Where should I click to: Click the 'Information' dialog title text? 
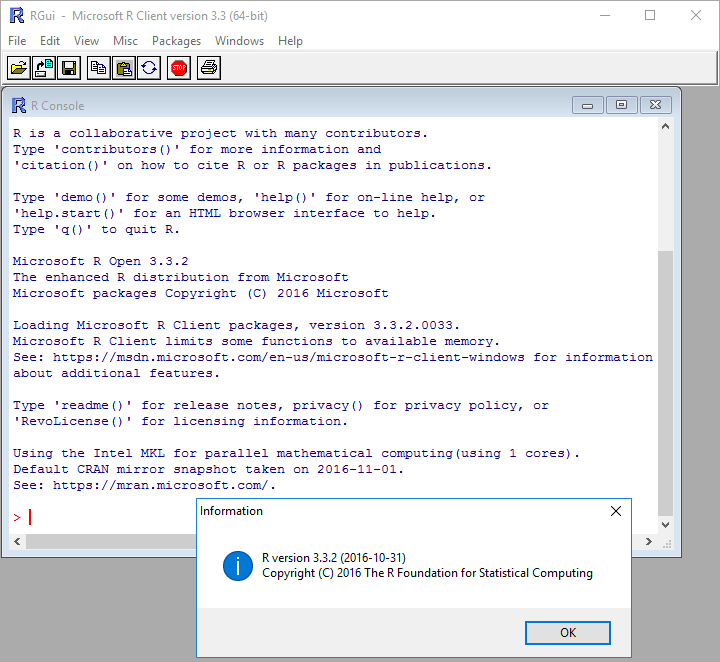[x=231, y=511]
